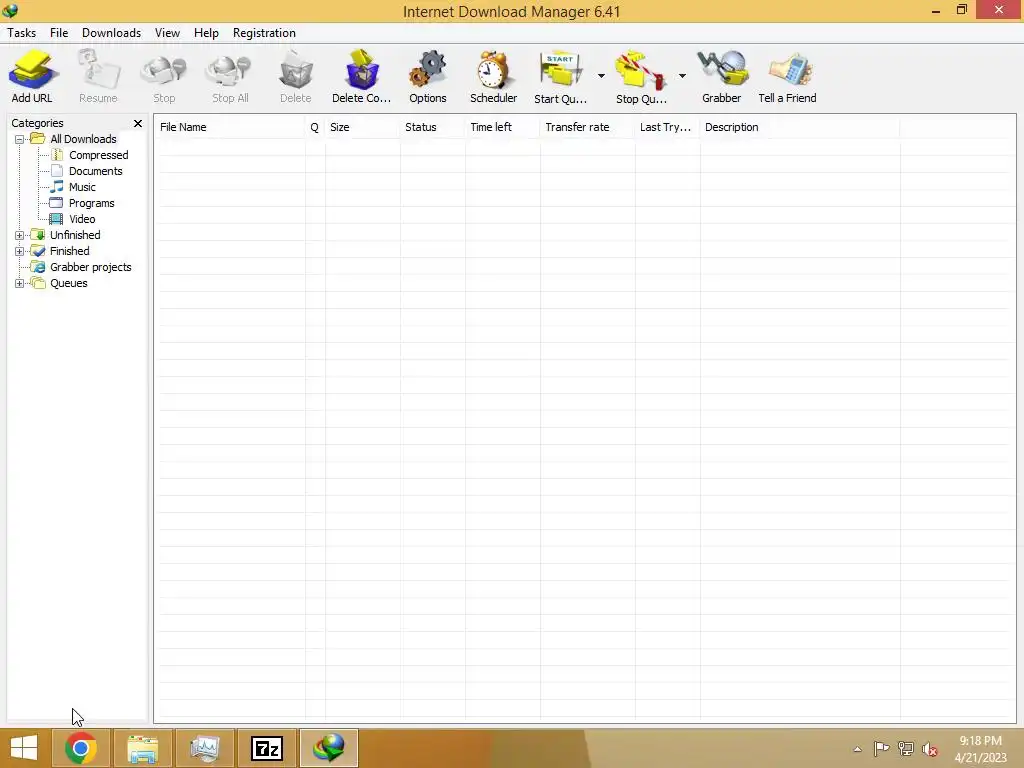Click the Add URL toolbar icon
This screenshot has width=1024, height=768.
(31, 76)
